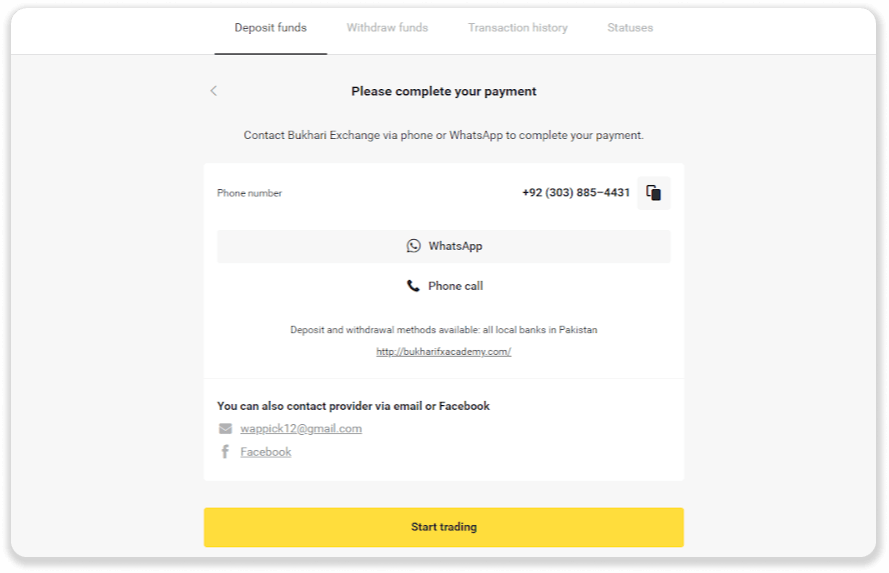Switch to the Deposit funds tab
The image size is (889, 573).
pyautogui.click(x=270, y=28)
